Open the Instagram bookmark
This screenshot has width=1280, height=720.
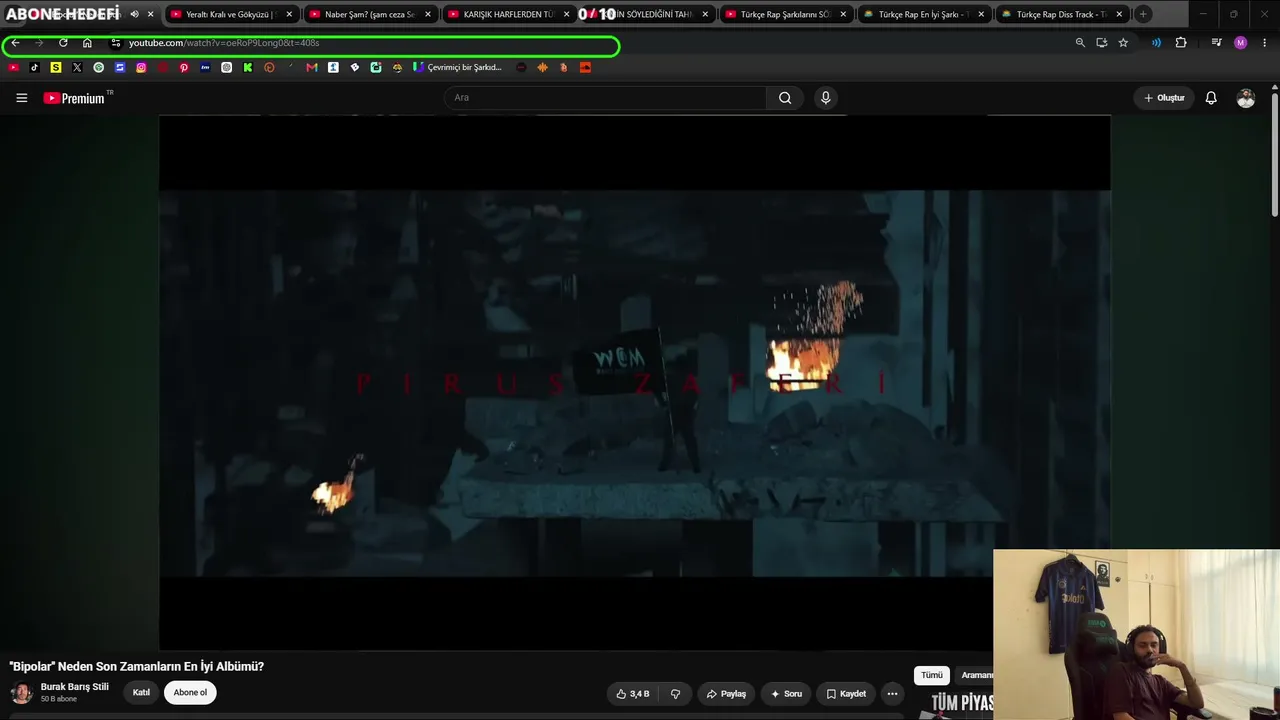click(141, 68)
